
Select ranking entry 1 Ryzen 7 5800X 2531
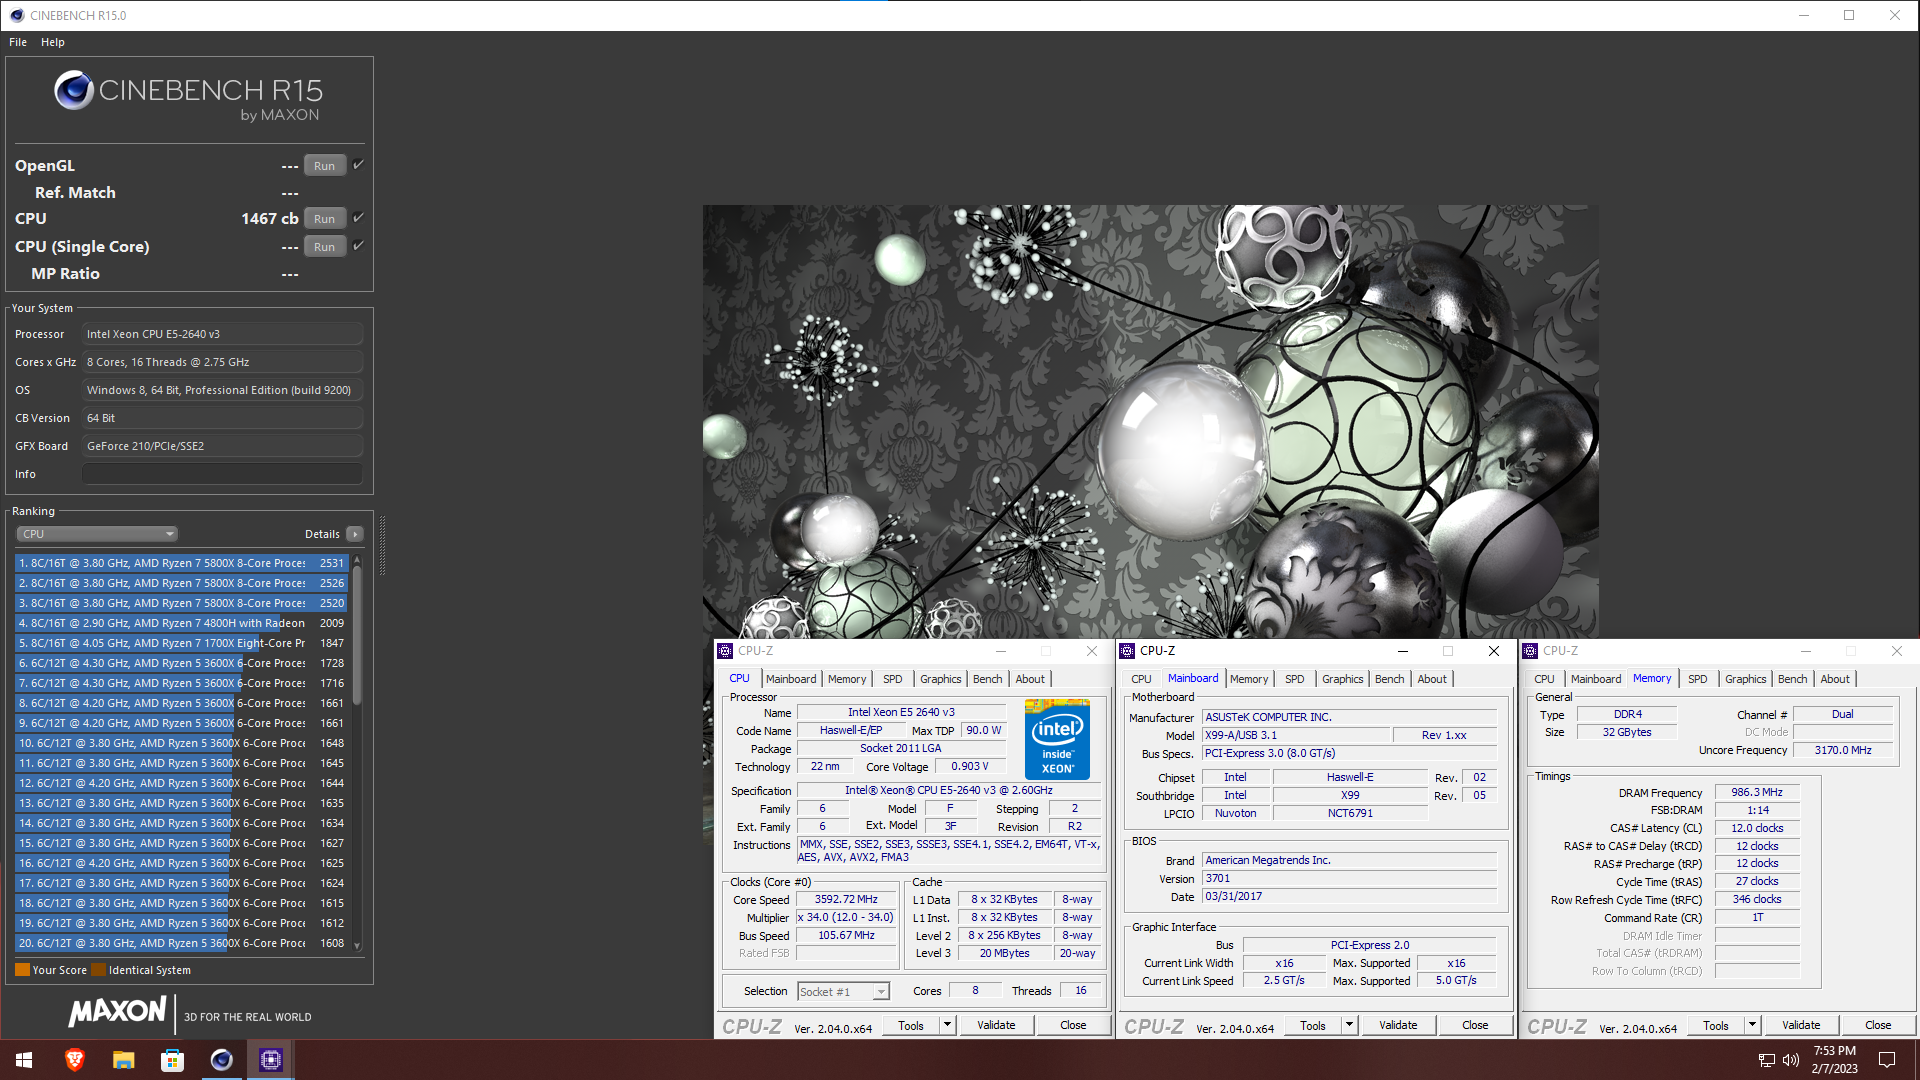[182, 563]
